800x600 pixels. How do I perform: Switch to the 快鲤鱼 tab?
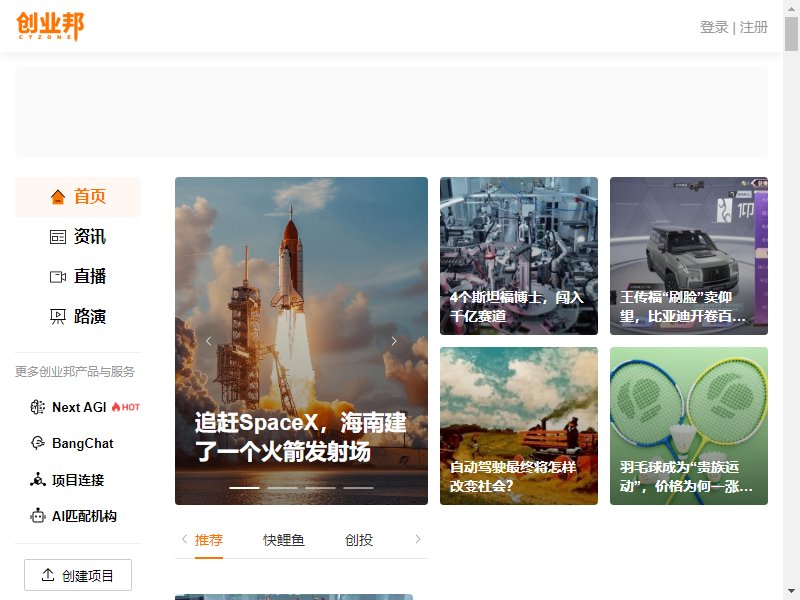tap(284, 540)
